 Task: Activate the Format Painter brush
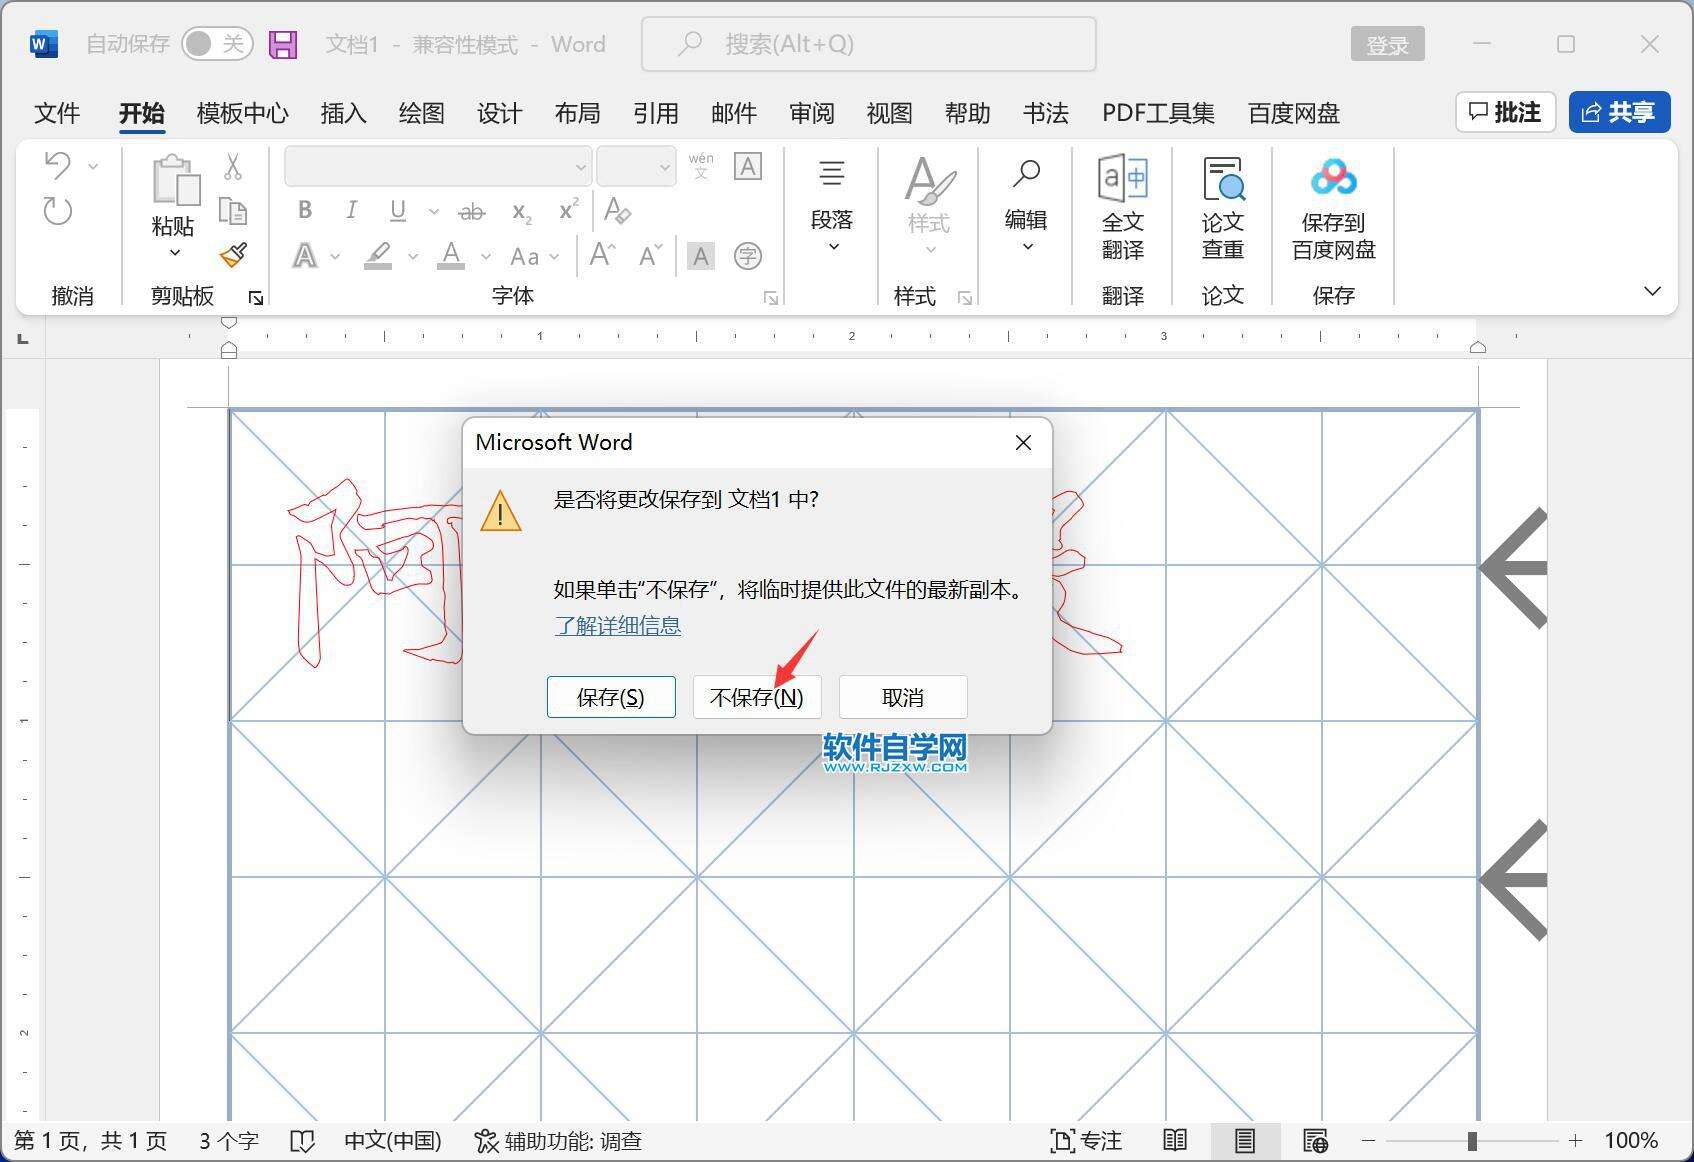(x=233, y=255)
